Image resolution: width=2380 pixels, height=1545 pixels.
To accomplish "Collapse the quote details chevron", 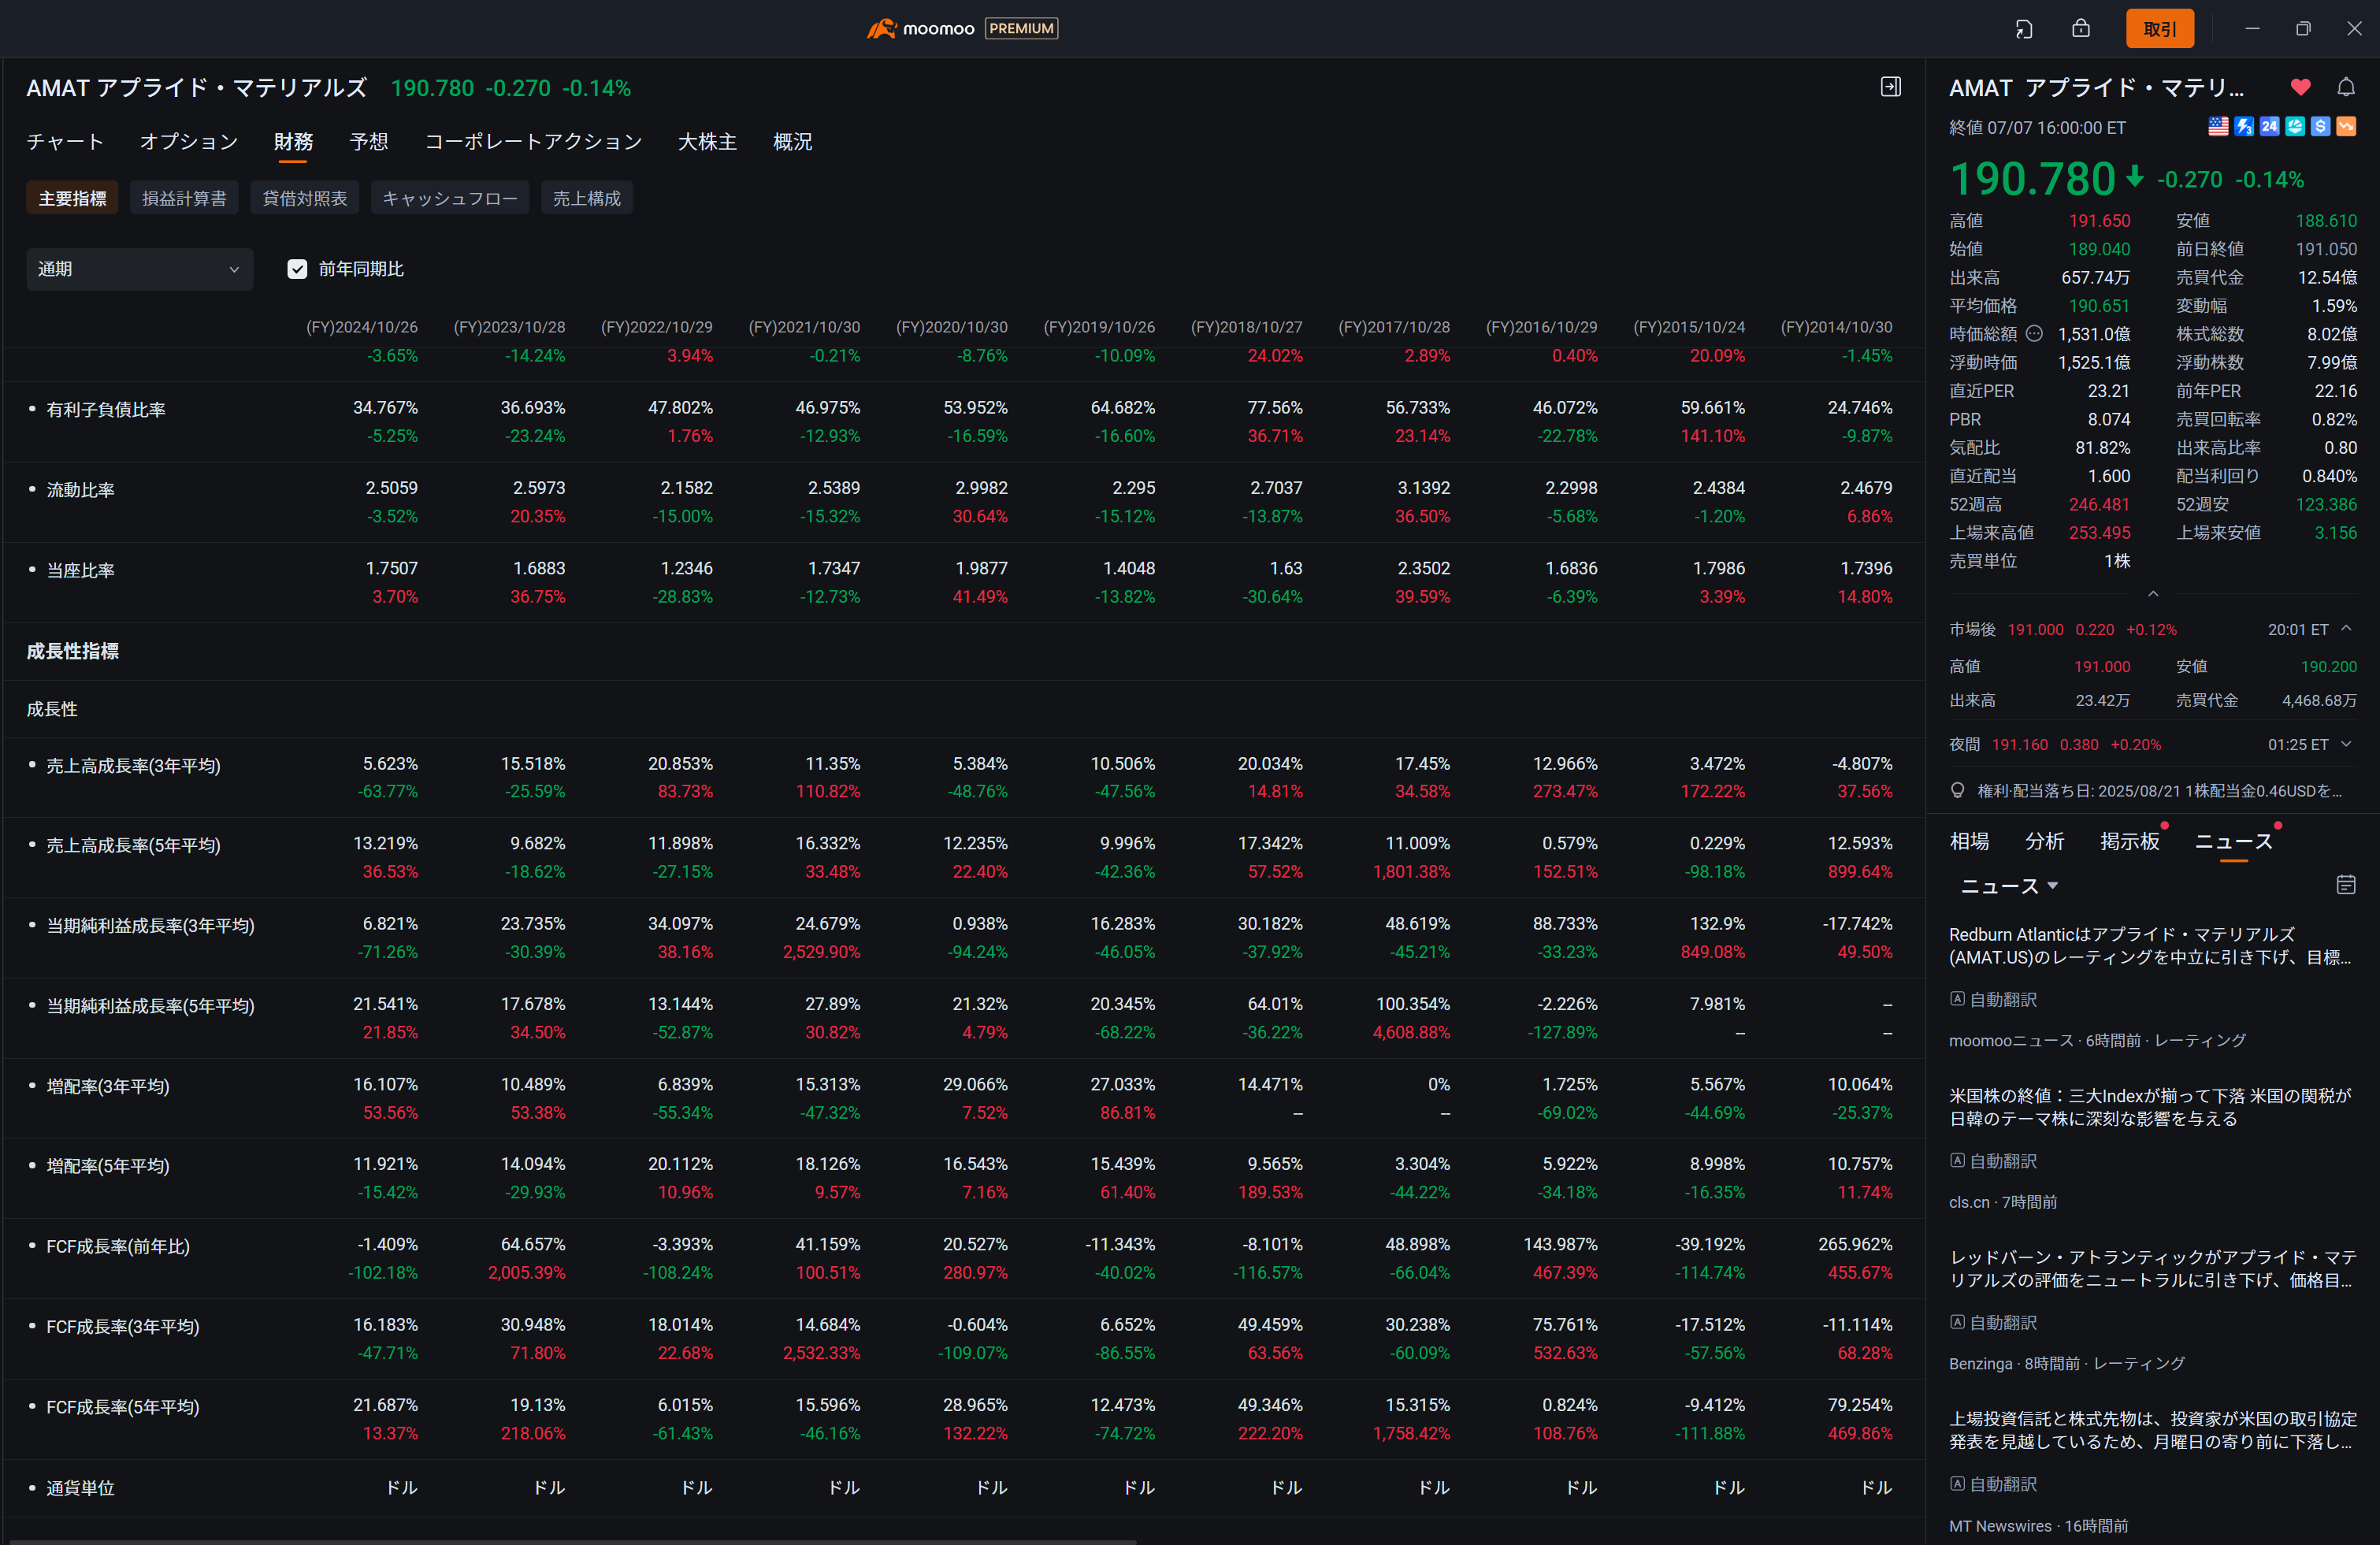I will pyautogui.click(x=2153, y=594).
